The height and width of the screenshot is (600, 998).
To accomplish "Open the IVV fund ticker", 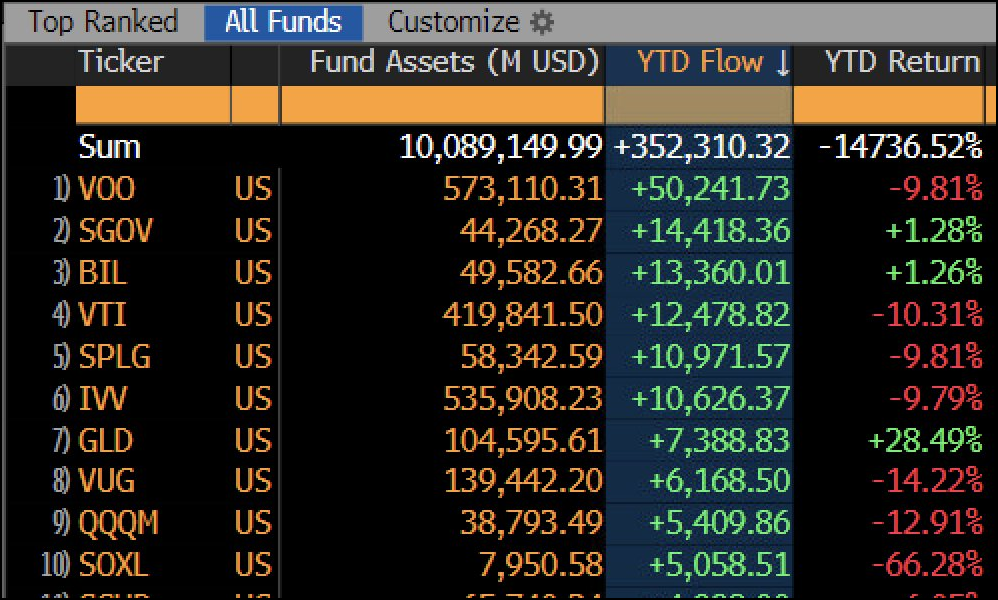I will 103,399.
